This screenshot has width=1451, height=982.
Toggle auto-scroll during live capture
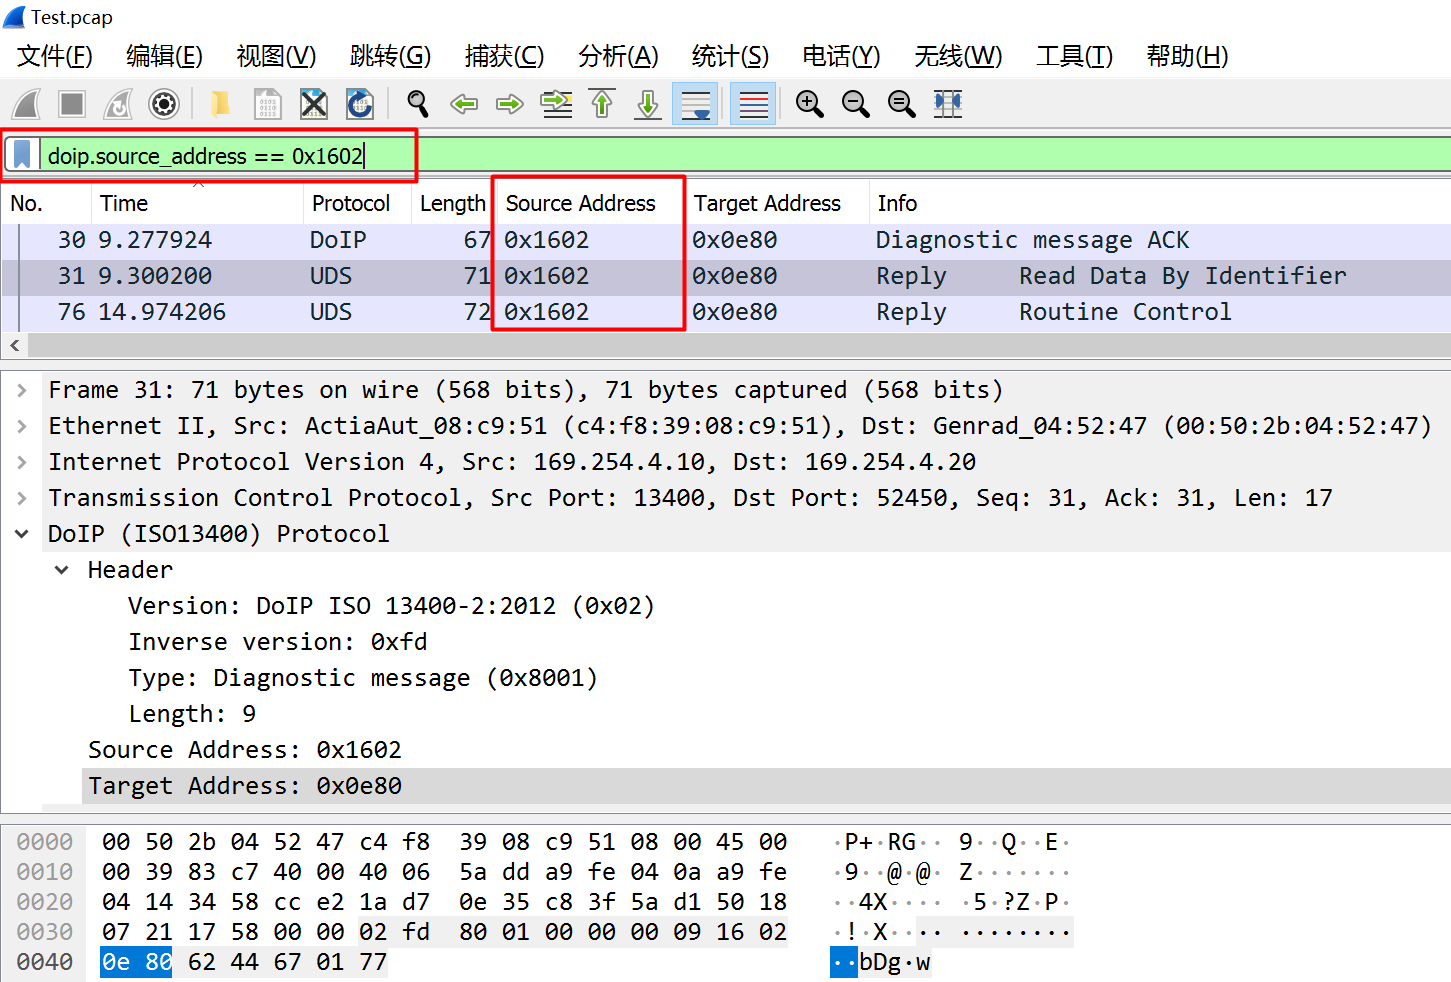(x=695, y=103)
